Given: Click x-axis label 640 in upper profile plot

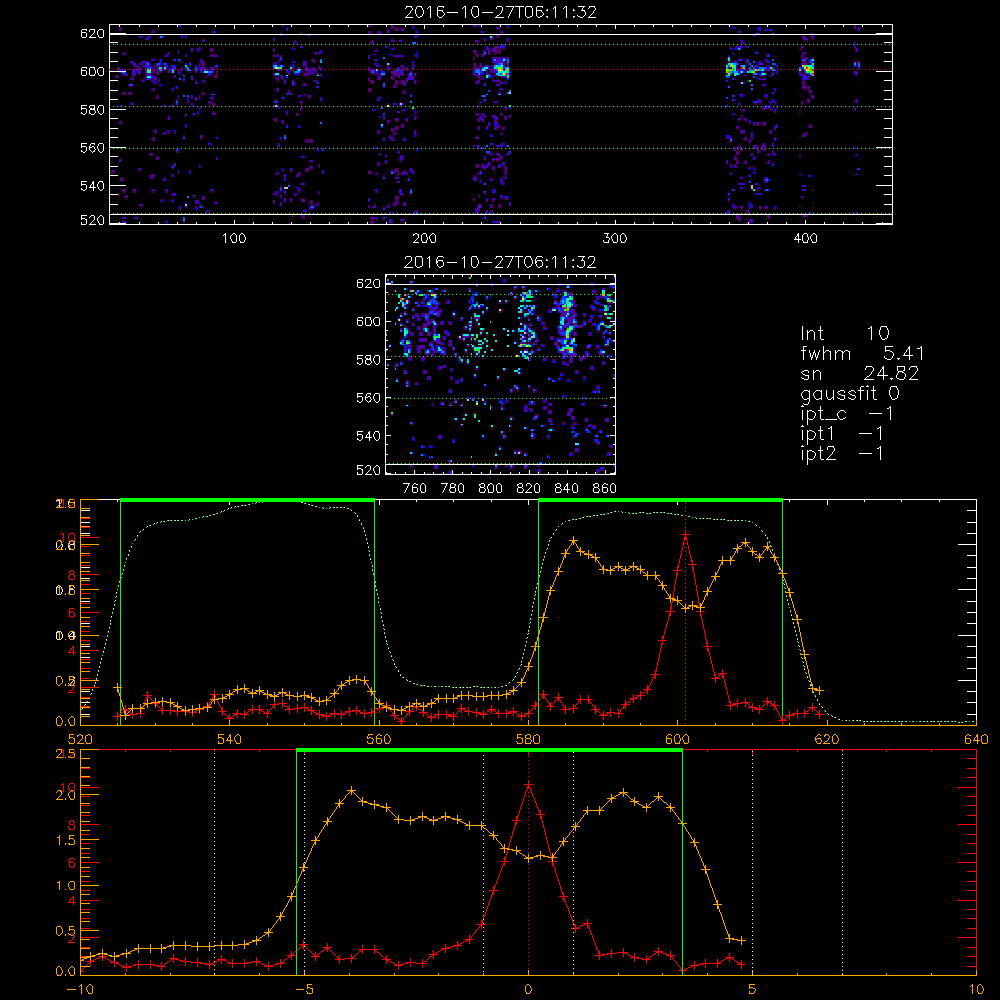Looking at the screenshot, I should [976, 739].
